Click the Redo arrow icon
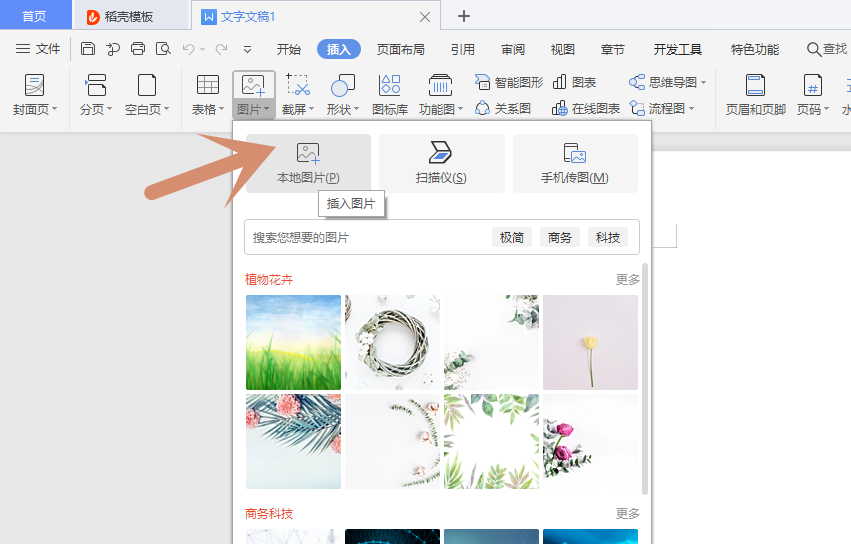Viewport: 851px width, 544px height. 221,49
